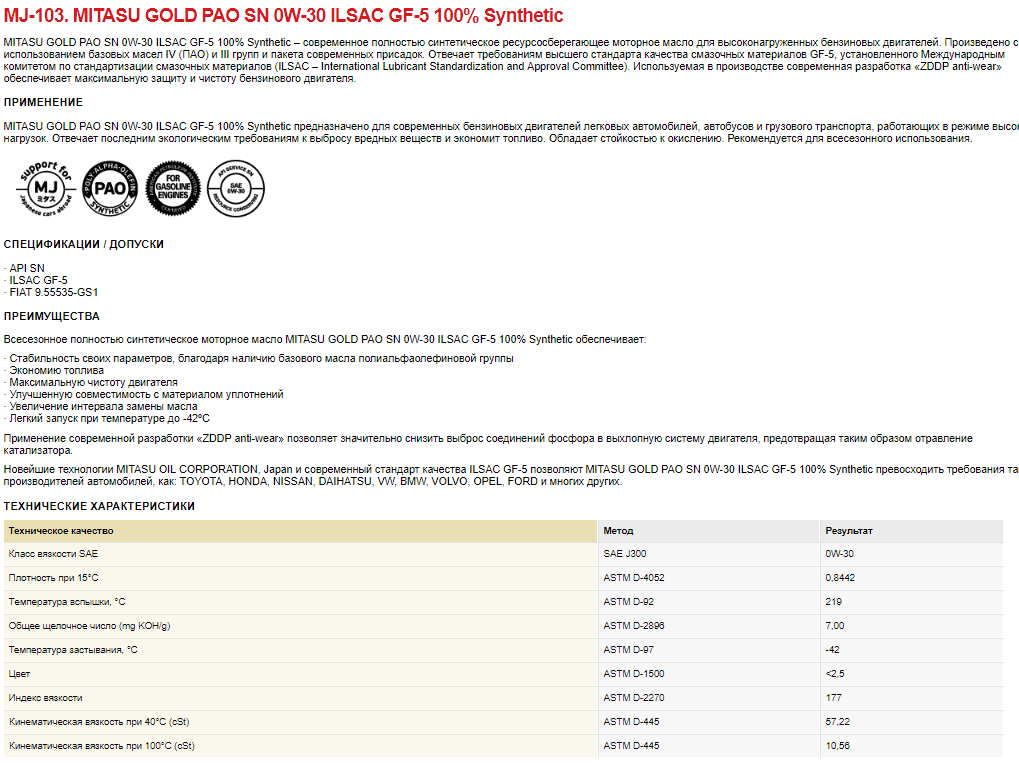Click the ASTM D-4052 method cell

pos(633,578)
